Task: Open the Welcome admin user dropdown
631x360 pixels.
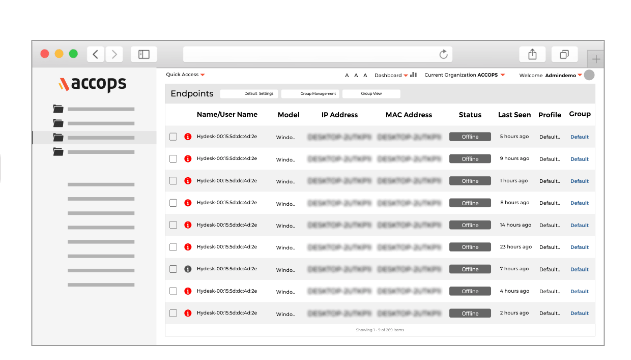Action: coord(550,75)
